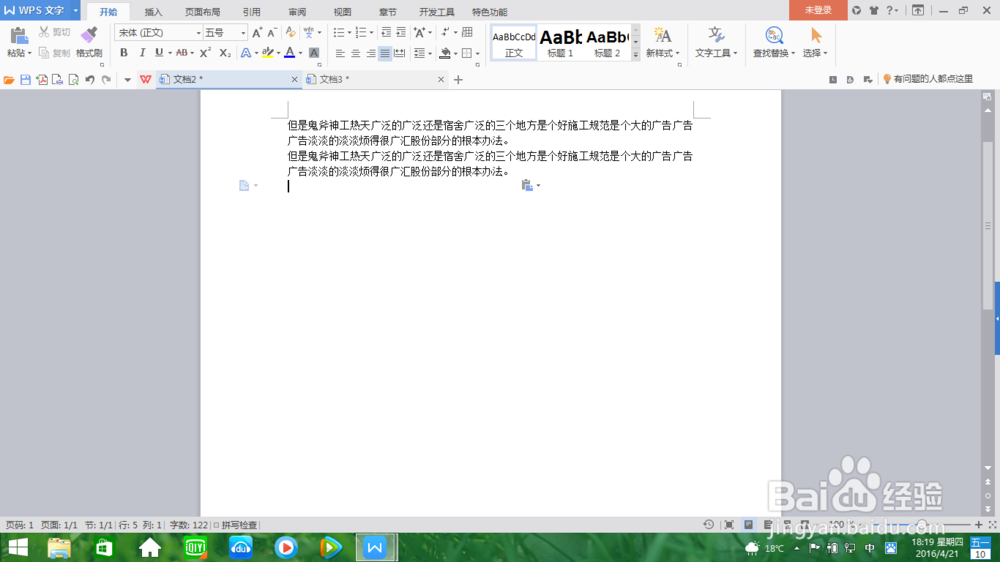Image resolution: width=1000 pixels, height=562 pixels.
Task: Align text to the left
Action: (x=340, y=54)
